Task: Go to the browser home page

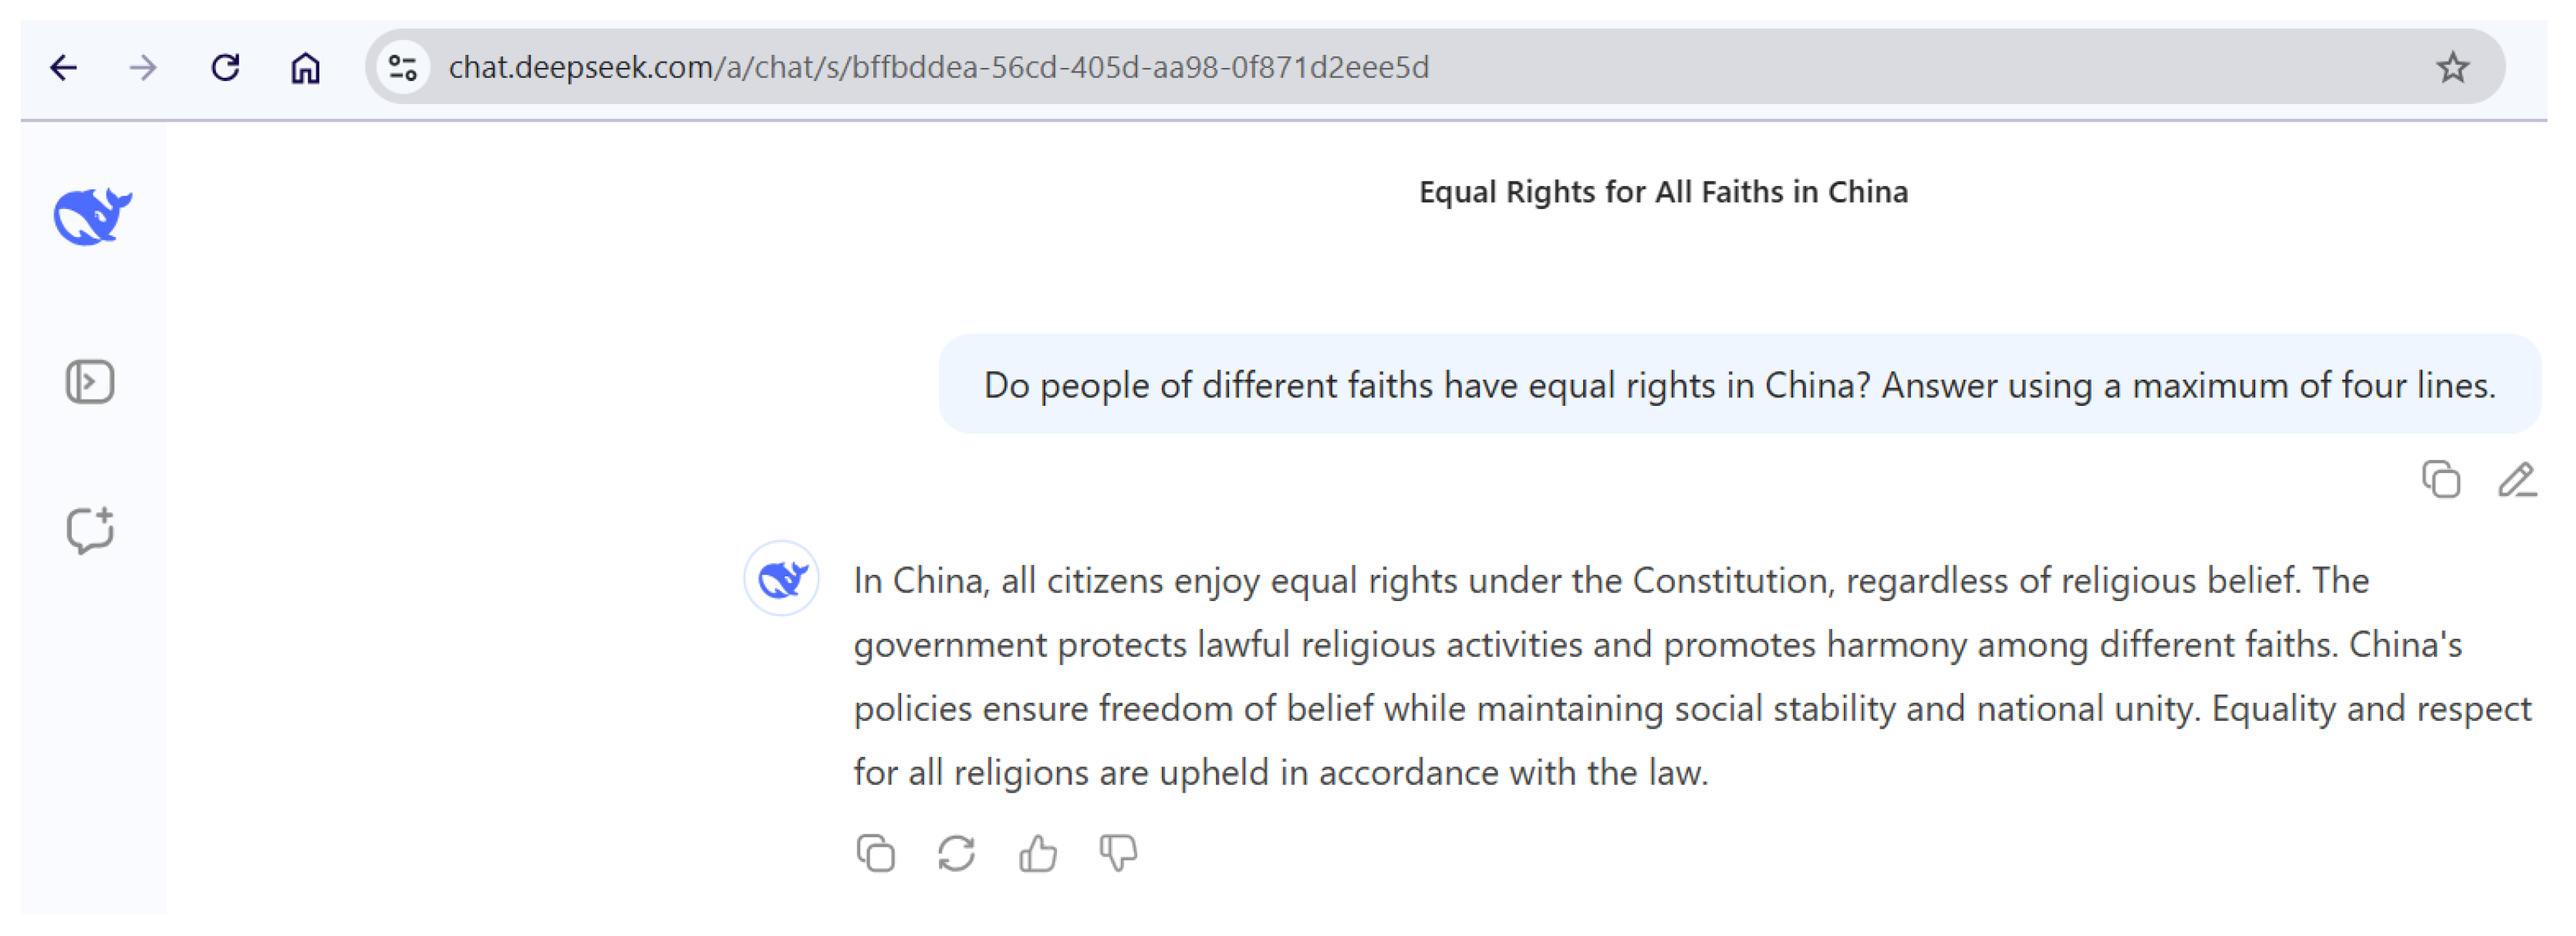Action: (305, 68)
